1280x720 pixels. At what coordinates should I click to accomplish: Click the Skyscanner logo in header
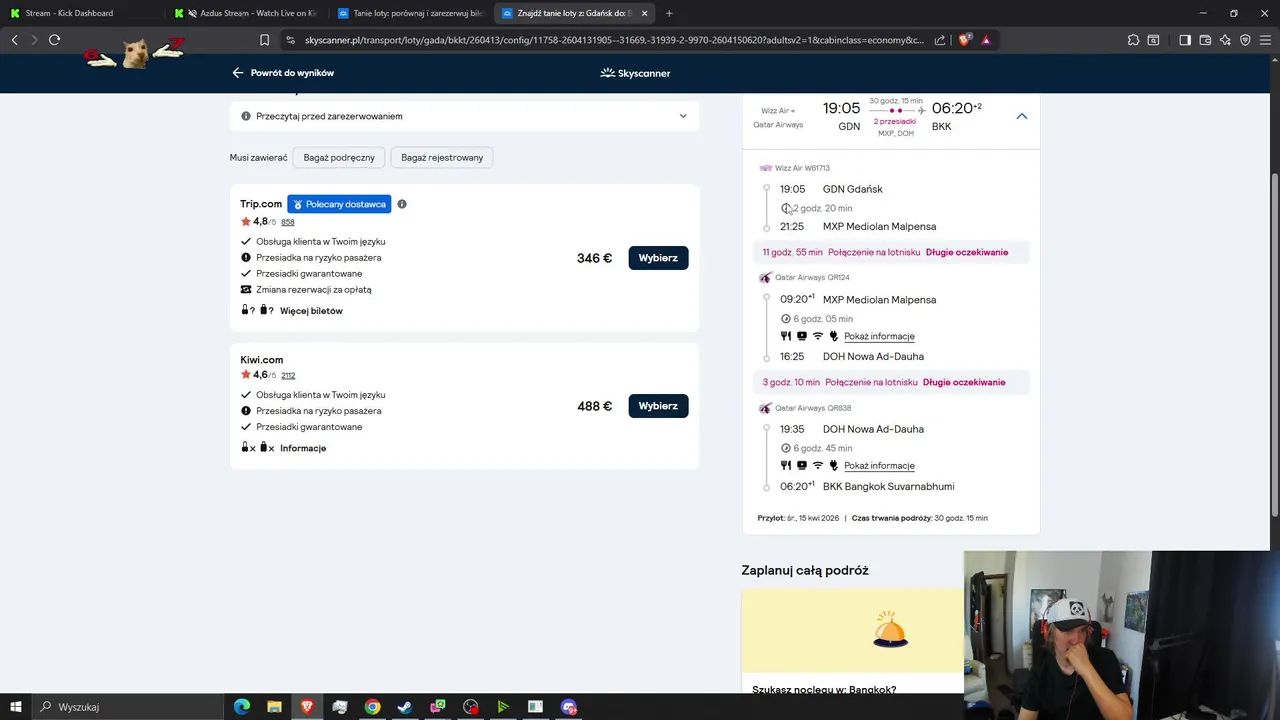(x=635, y=73)
